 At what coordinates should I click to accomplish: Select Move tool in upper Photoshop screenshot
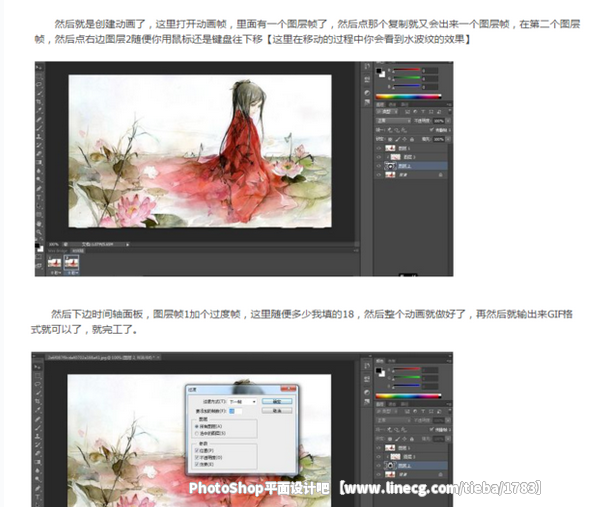pos(39,67)
